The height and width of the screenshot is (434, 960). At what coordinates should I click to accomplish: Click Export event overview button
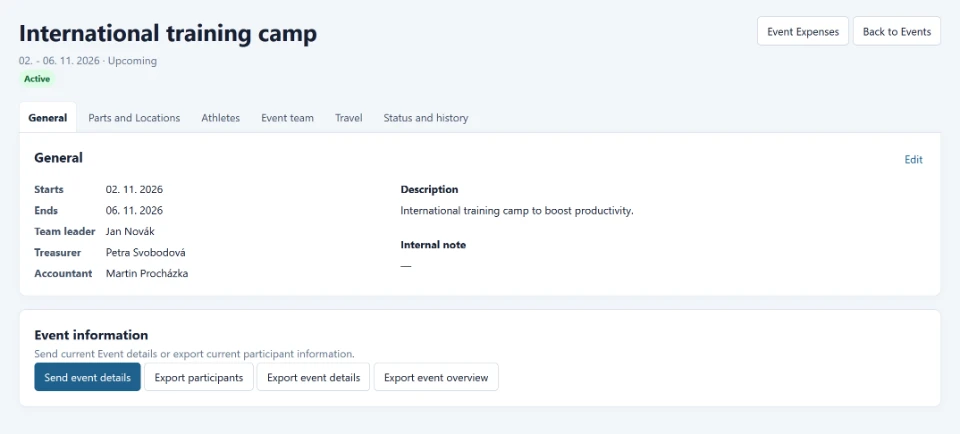coord(436,377)
